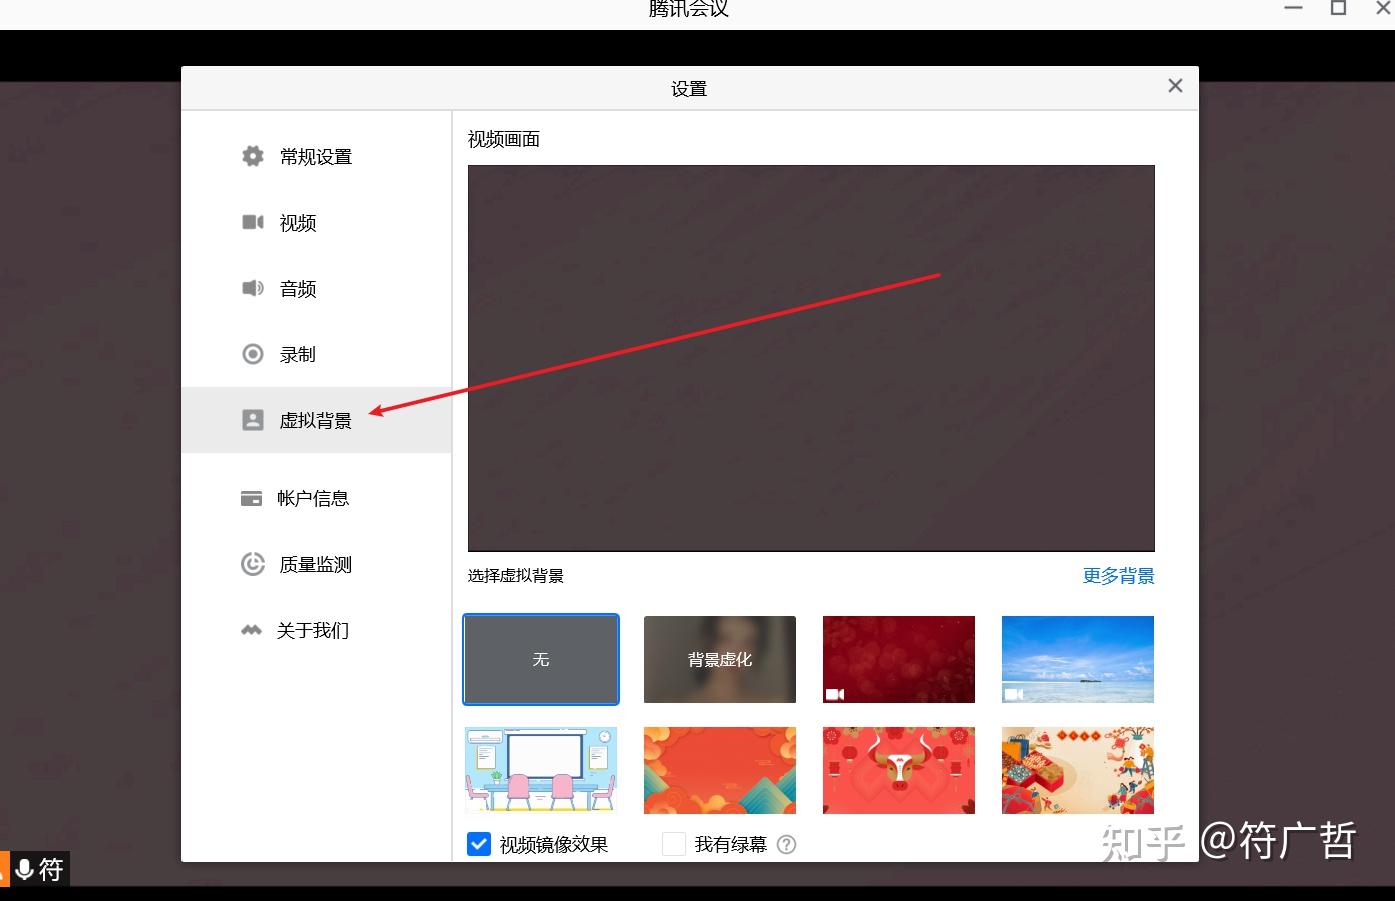Click the 录制 recording icon
Viewport: 1395px width, 901px height.
252,354
